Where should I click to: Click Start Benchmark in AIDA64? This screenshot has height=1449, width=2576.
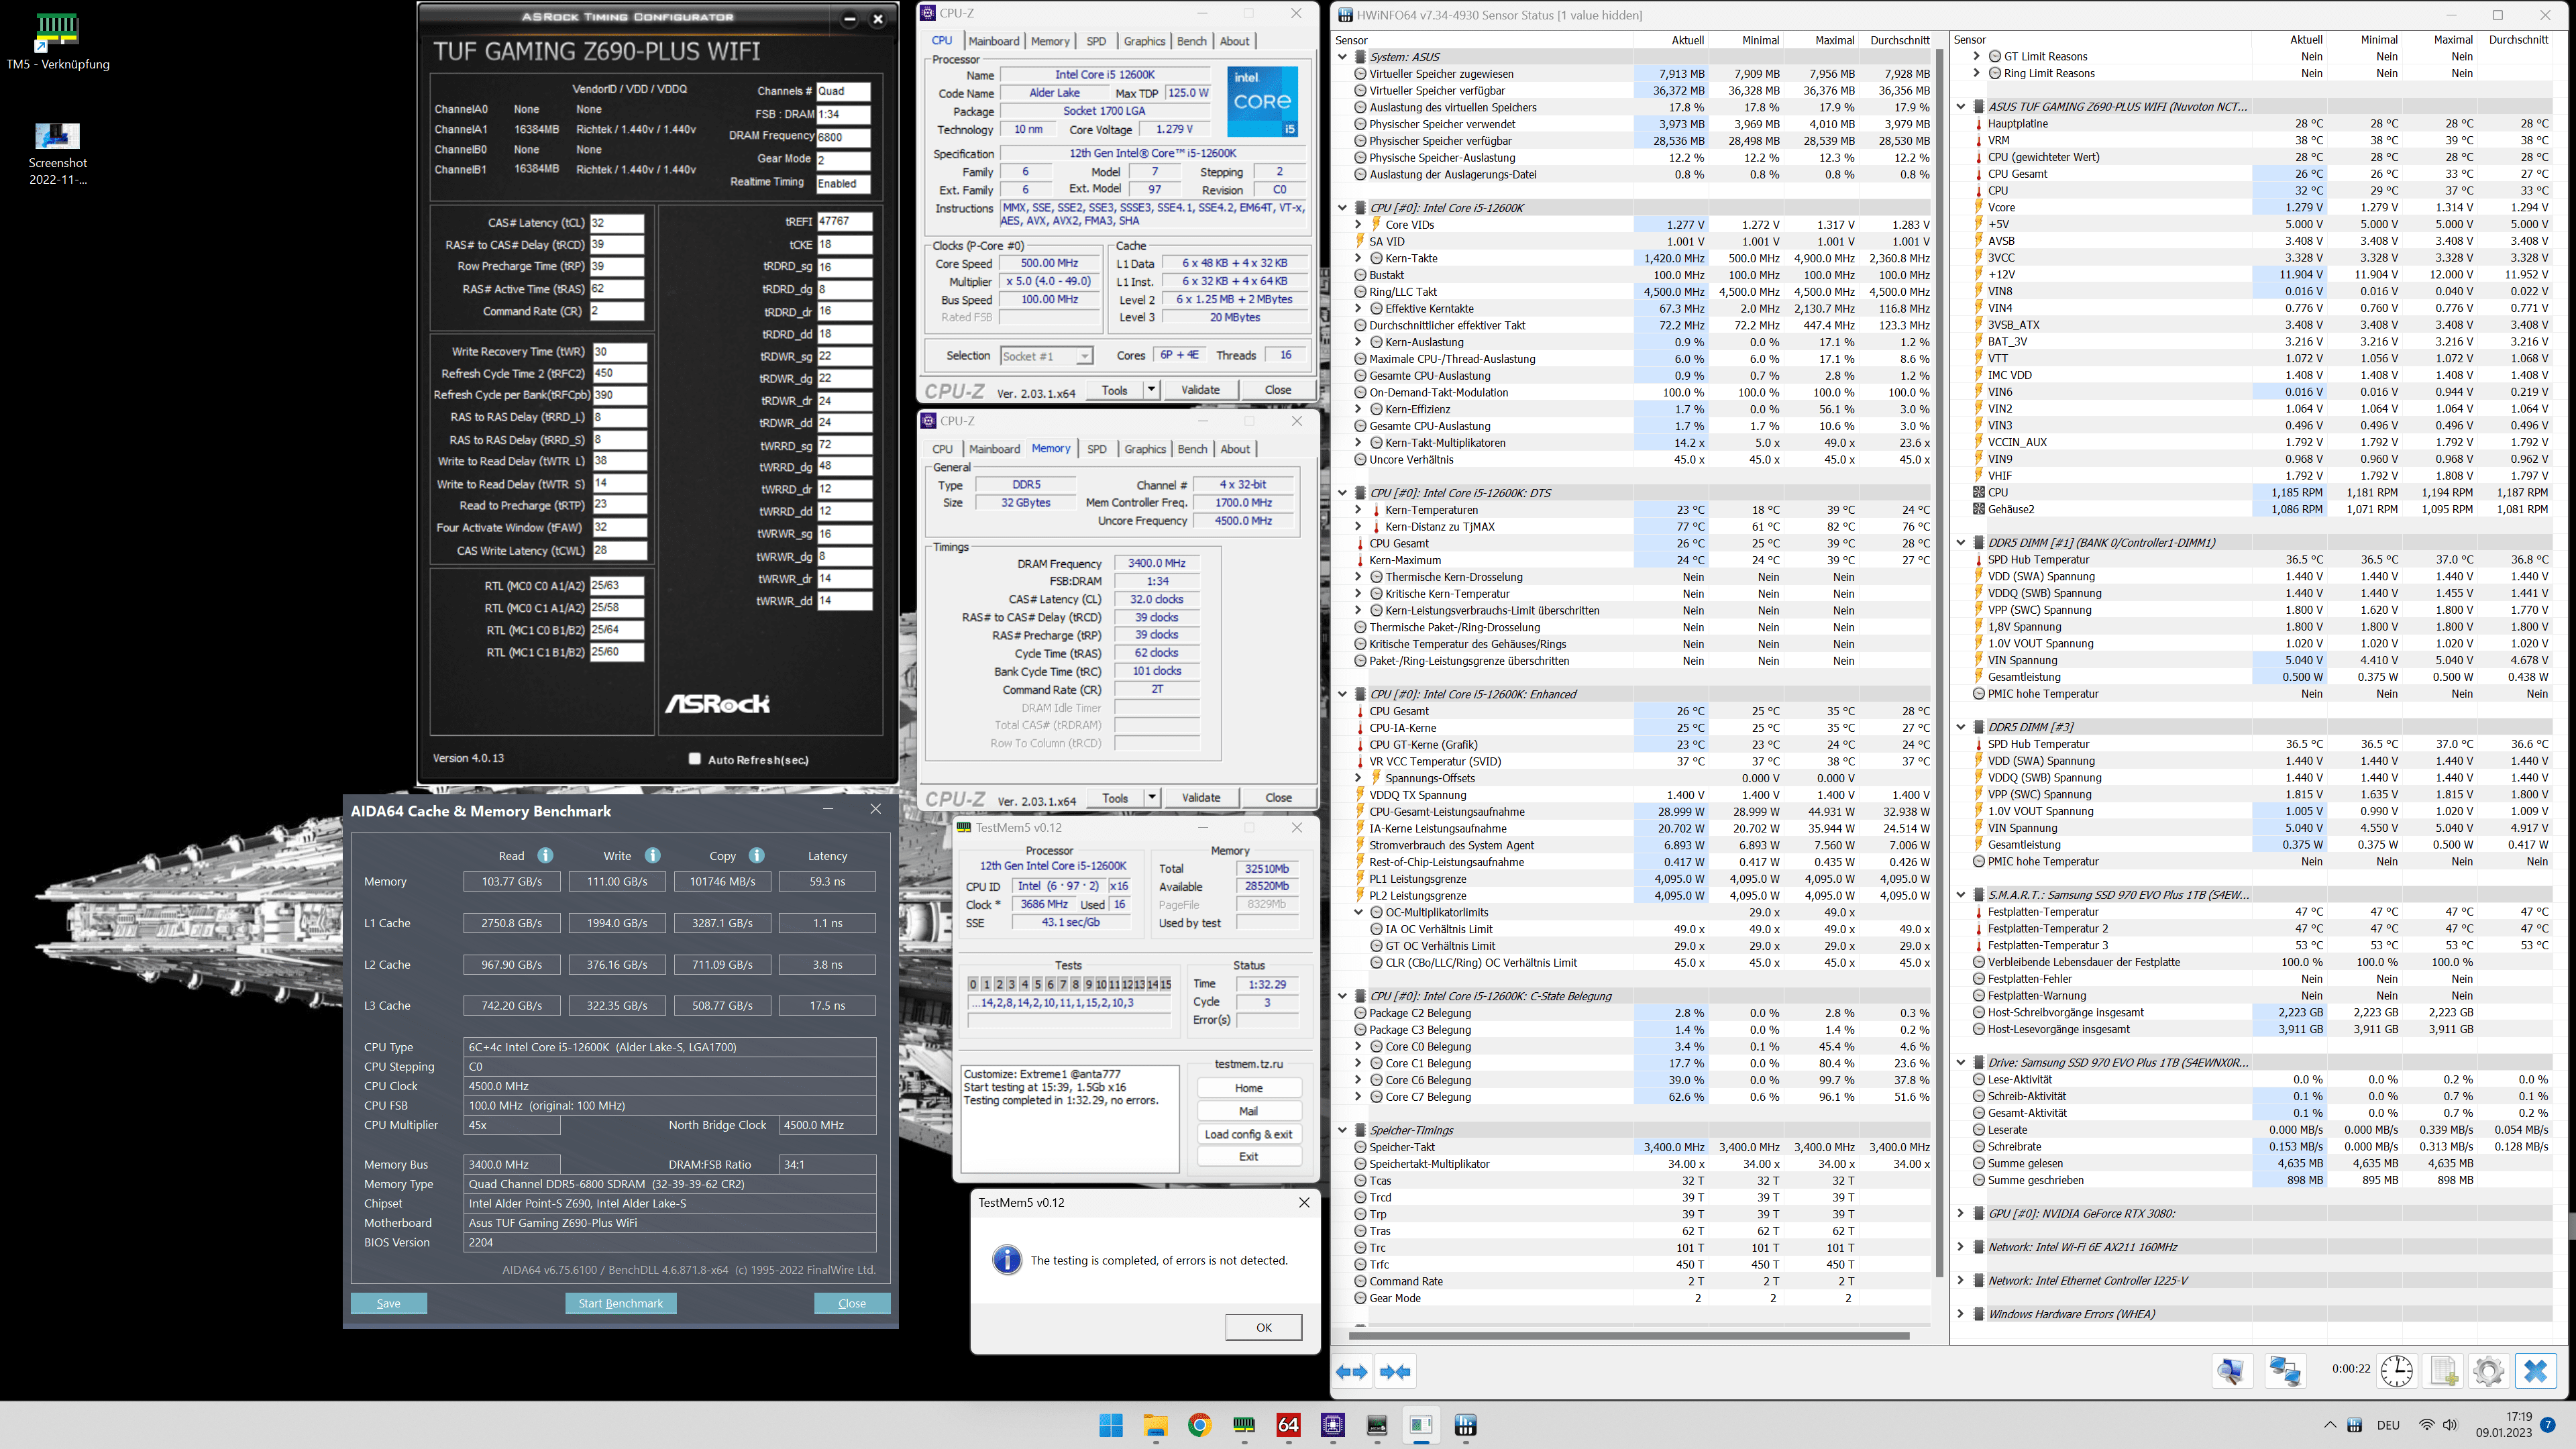tap(621, 1303)
